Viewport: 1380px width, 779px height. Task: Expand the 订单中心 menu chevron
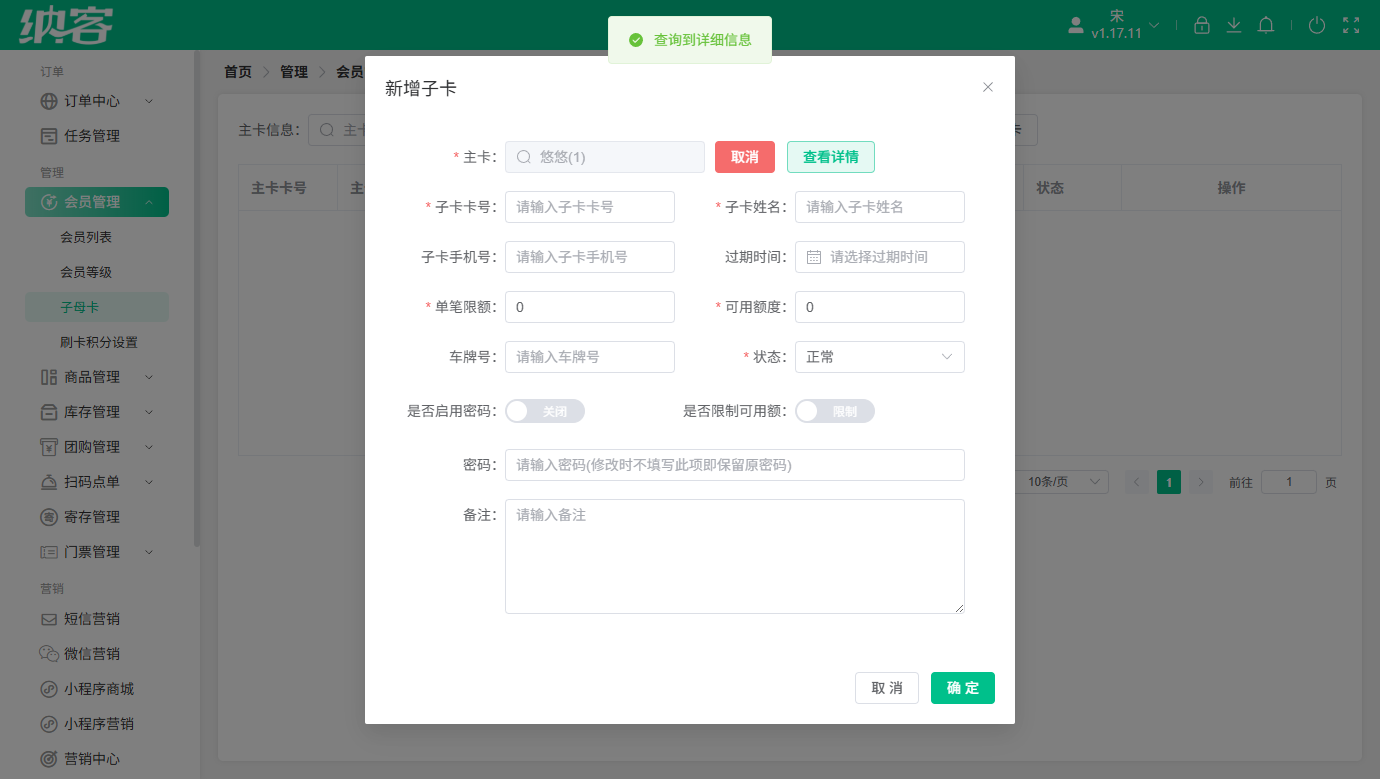149,101
